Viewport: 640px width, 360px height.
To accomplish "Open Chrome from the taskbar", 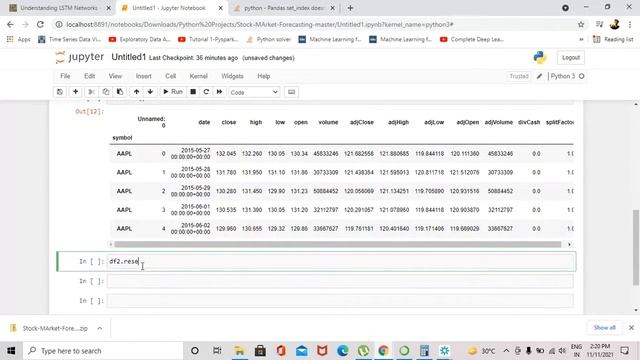I will [x=383, y=351].
